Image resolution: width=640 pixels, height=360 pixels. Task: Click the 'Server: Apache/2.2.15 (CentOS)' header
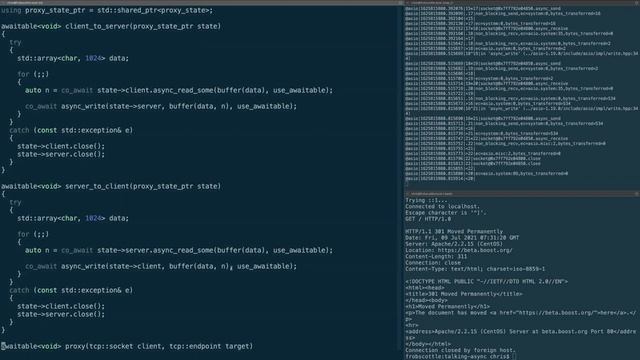454,244
